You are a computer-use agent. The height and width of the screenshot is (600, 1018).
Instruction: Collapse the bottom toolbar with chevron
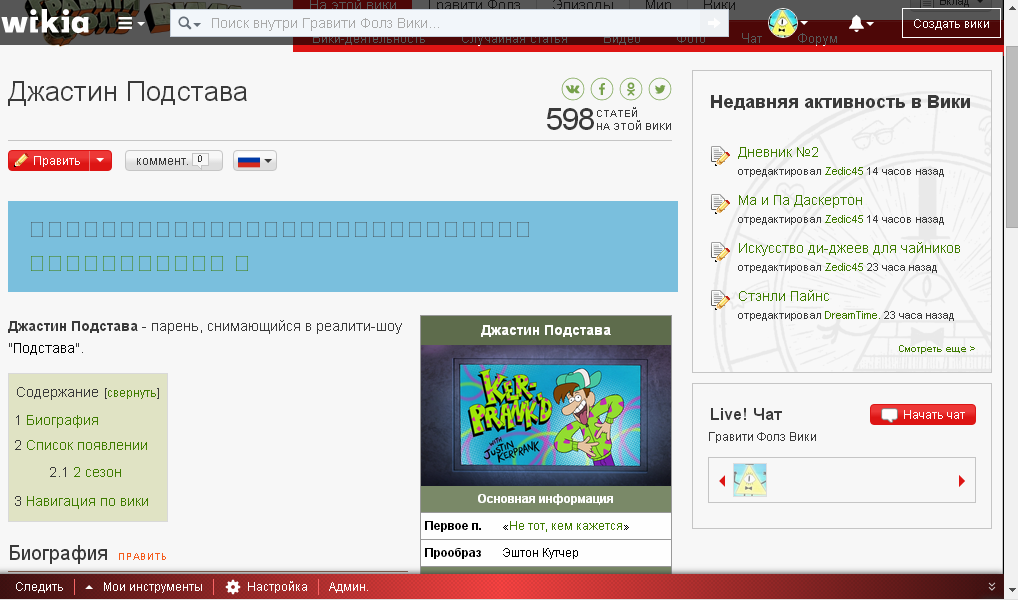(991, 587)
